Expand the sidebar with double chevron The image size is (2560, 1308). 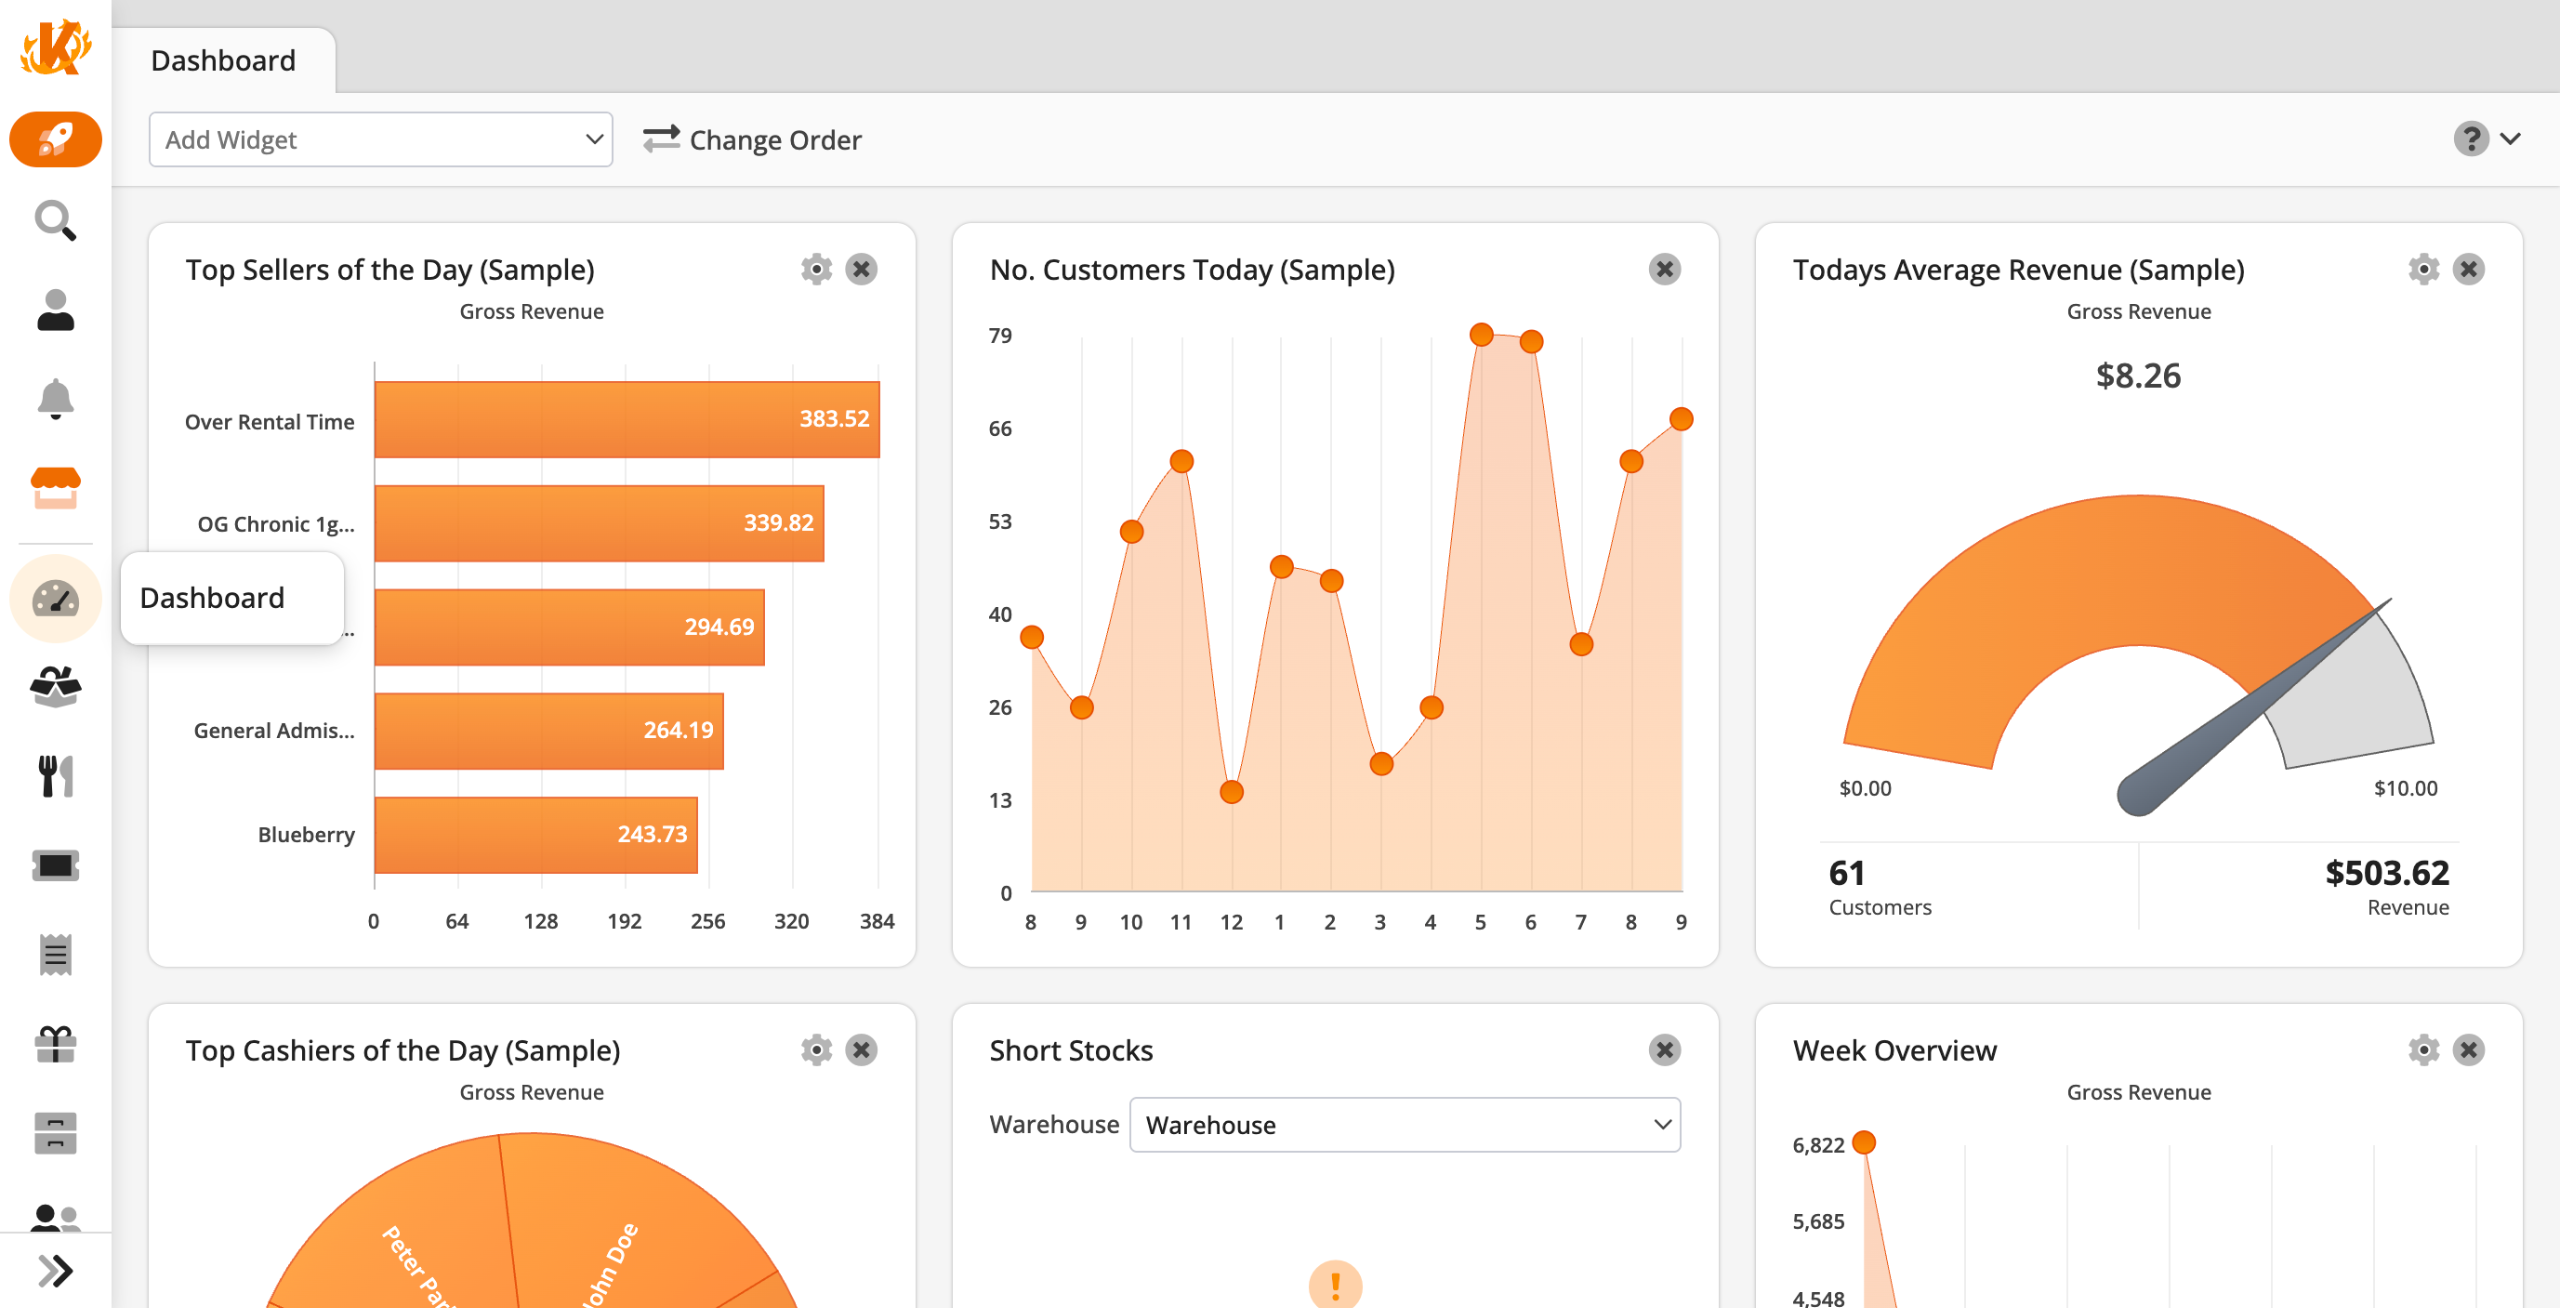[x=55, y=1271]
